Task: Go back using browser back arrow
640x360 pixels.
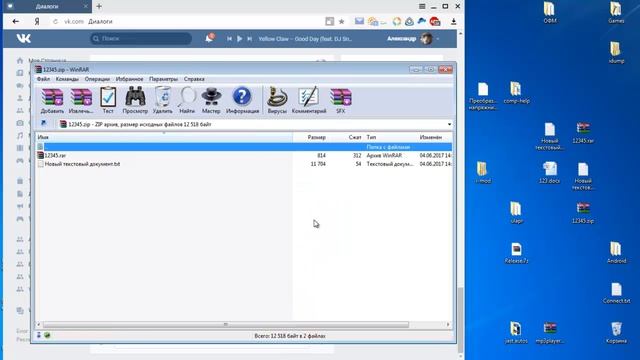Action: tap(16, 21)
